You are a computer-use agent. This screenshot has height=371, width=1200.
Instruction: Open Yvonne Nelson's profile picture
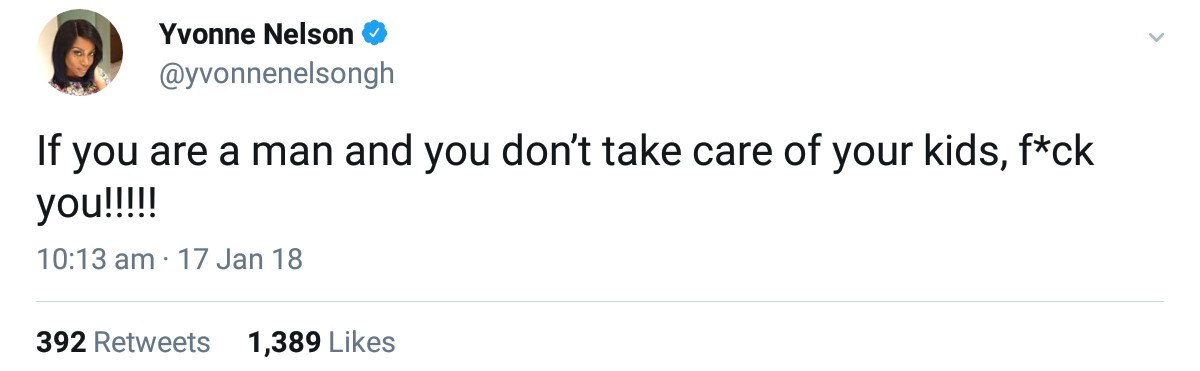point(80,54)
